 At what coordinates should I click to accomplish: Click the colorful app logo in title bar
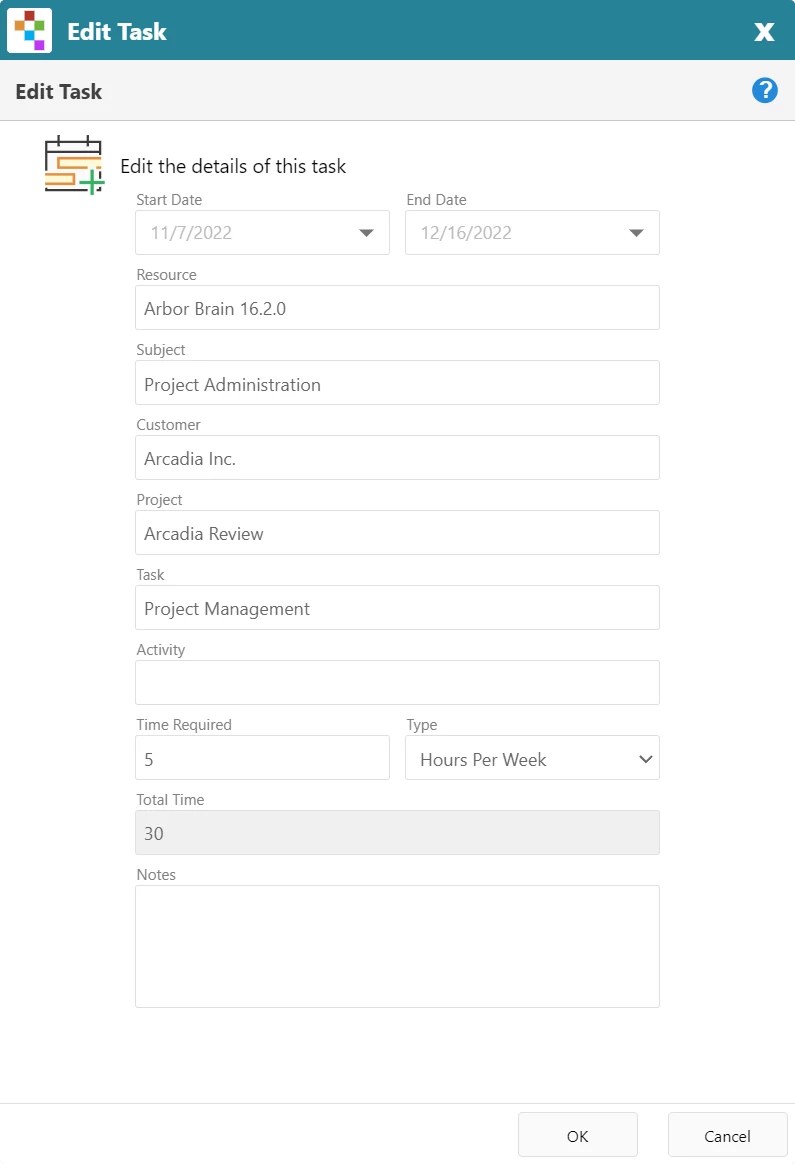30,30
